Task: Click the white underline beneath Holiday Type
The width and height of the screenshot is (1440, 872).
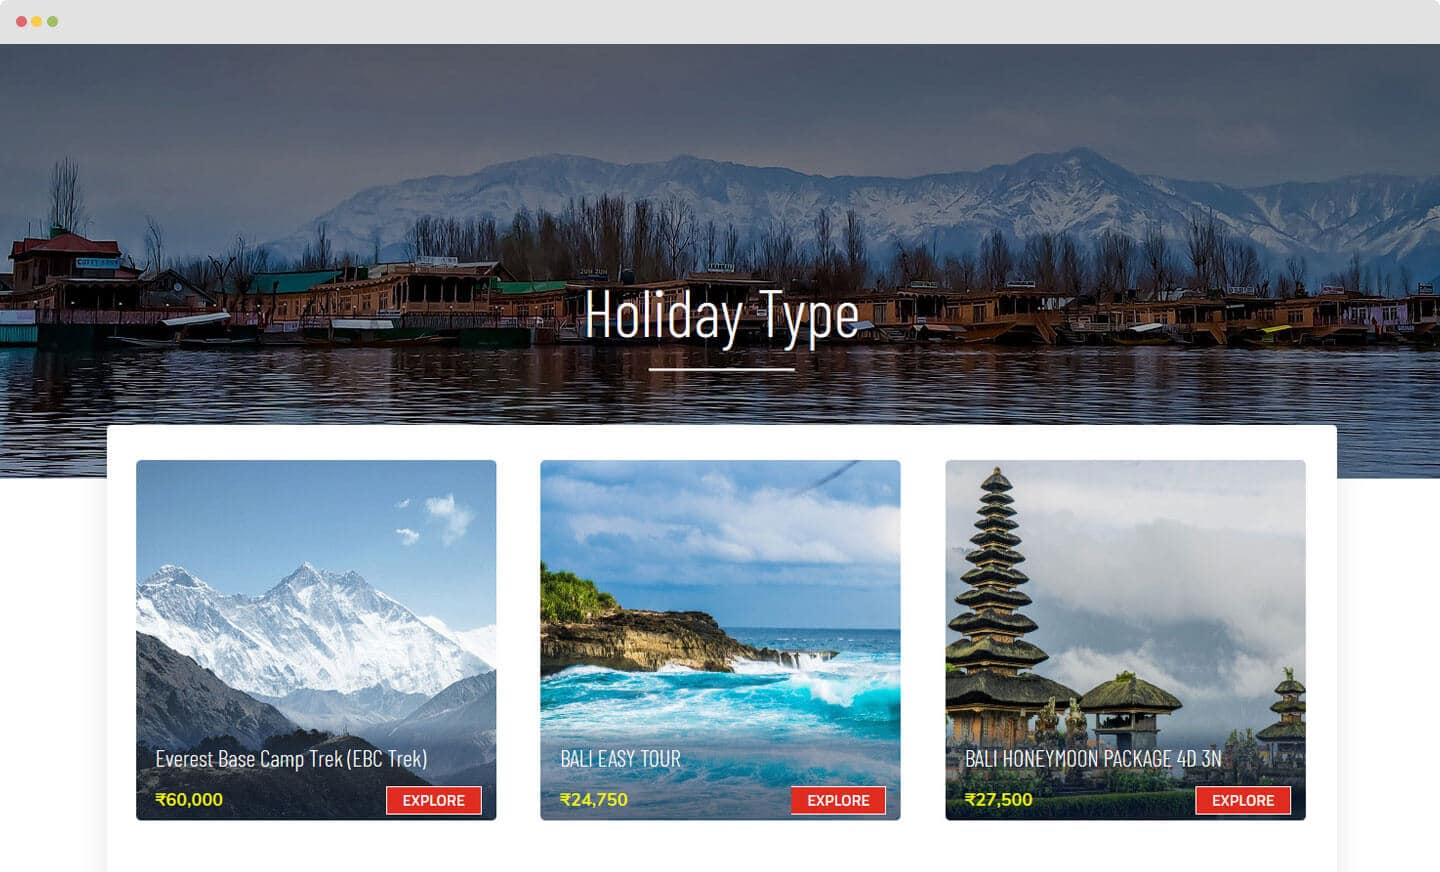Action: (x=721, y=369)
